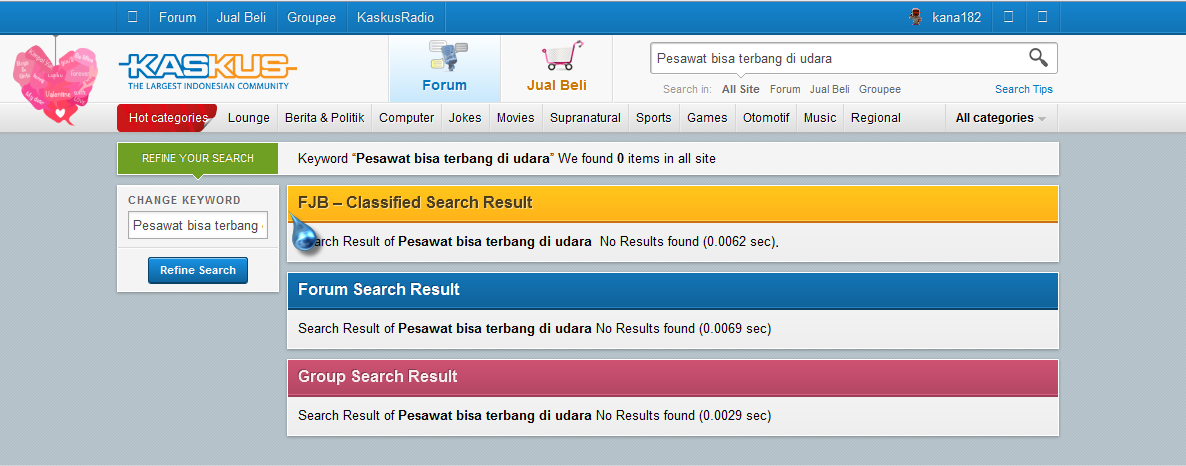
Task: Open the Forum section icon tab
Action: (444, 68)
